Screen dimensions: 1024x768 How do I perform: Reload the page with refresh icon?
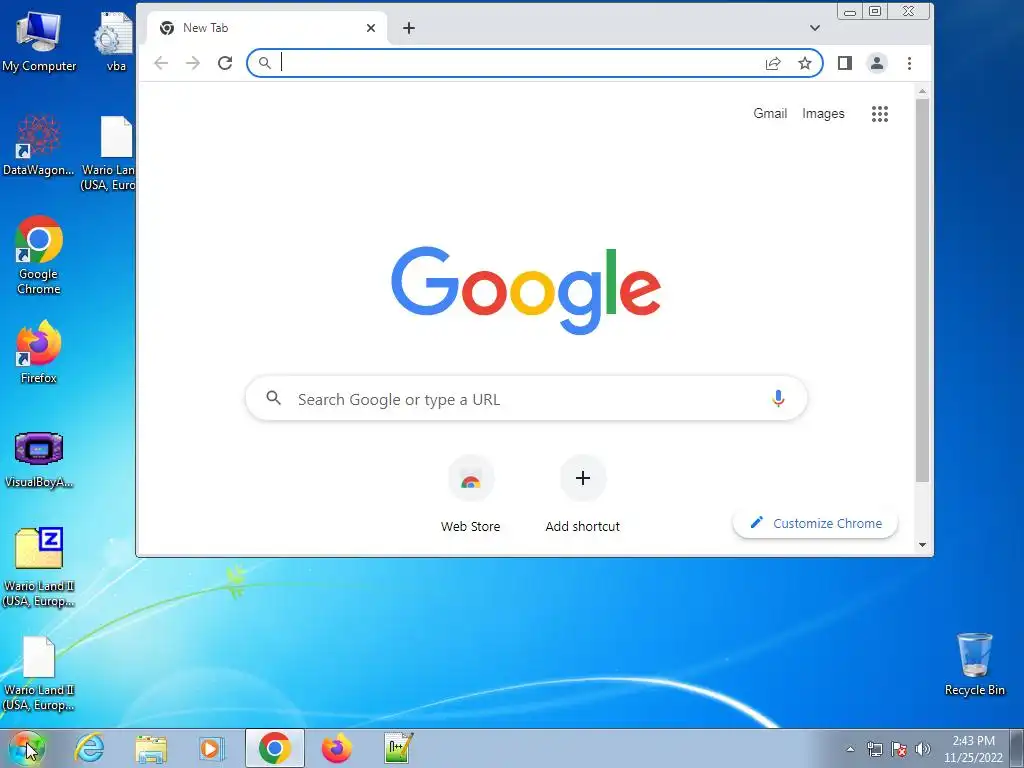(x=225, y=63)
